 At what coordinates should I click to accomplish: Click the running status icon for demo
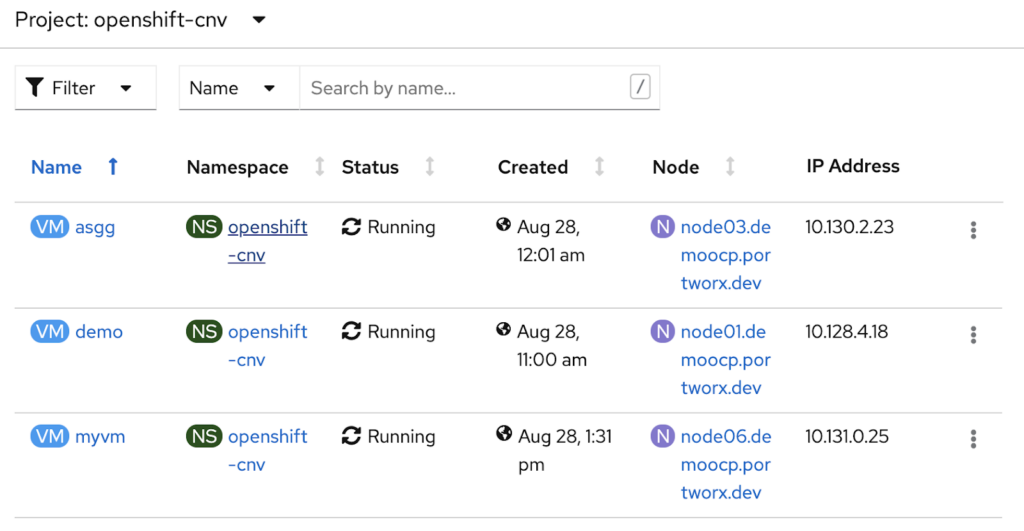coord(351,332)
